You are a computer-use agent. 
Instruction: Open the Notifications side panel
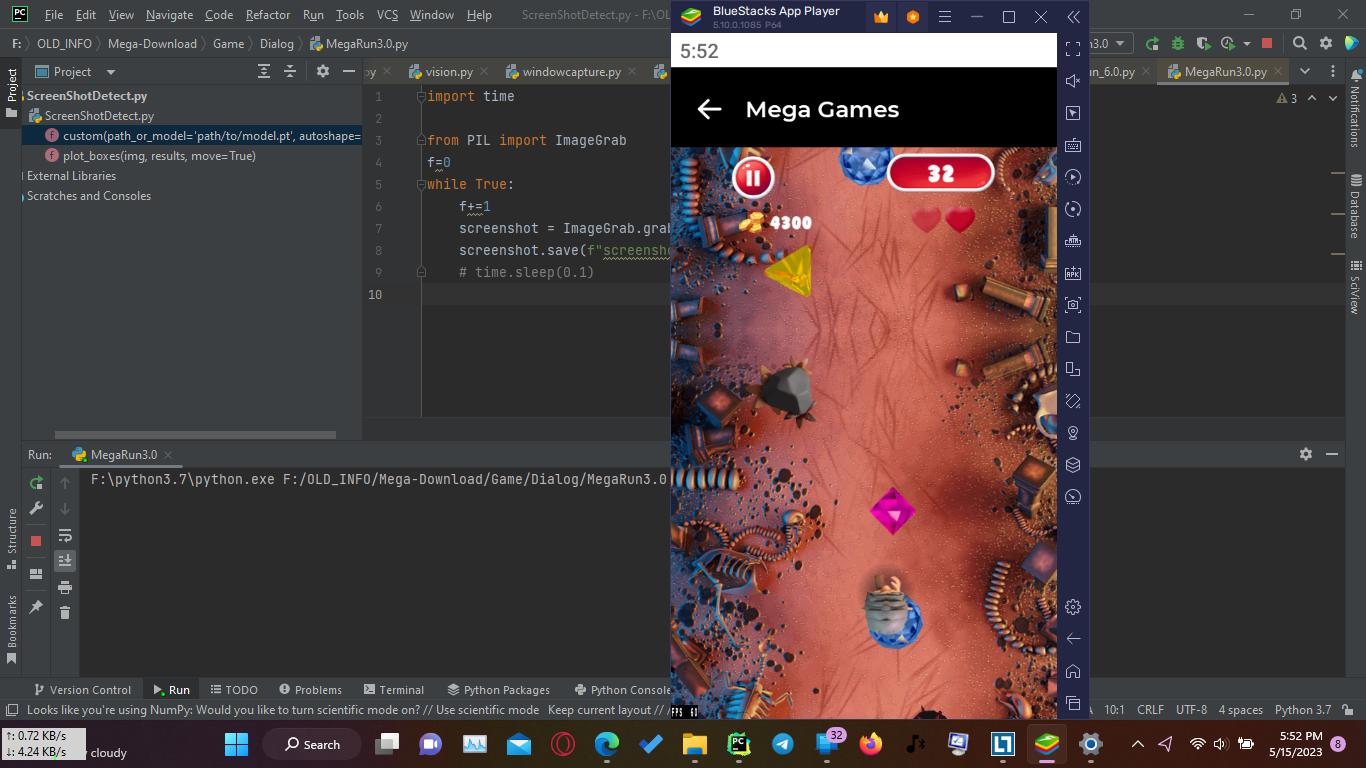(1355, 110)
